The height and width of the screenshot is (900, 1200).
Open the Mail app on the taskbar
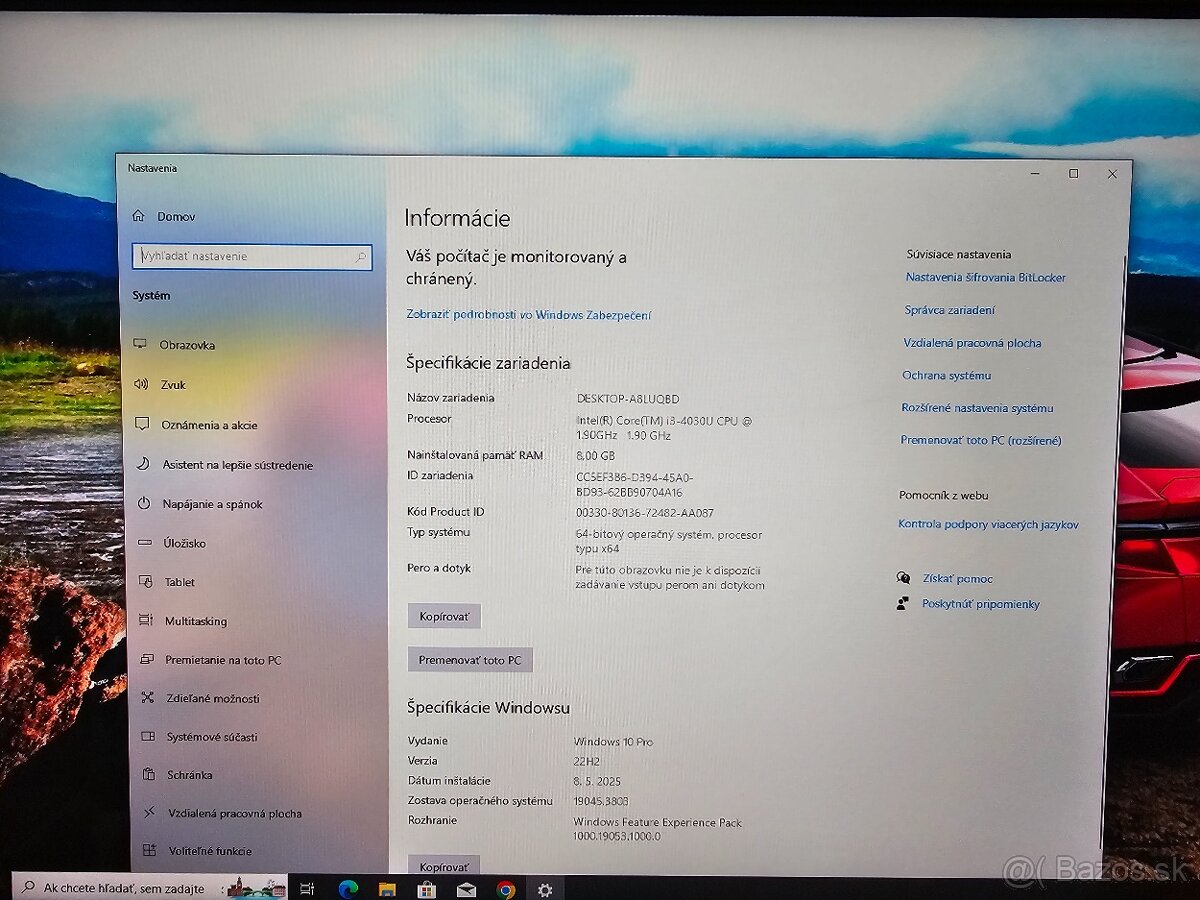click(x=466, y=888)
